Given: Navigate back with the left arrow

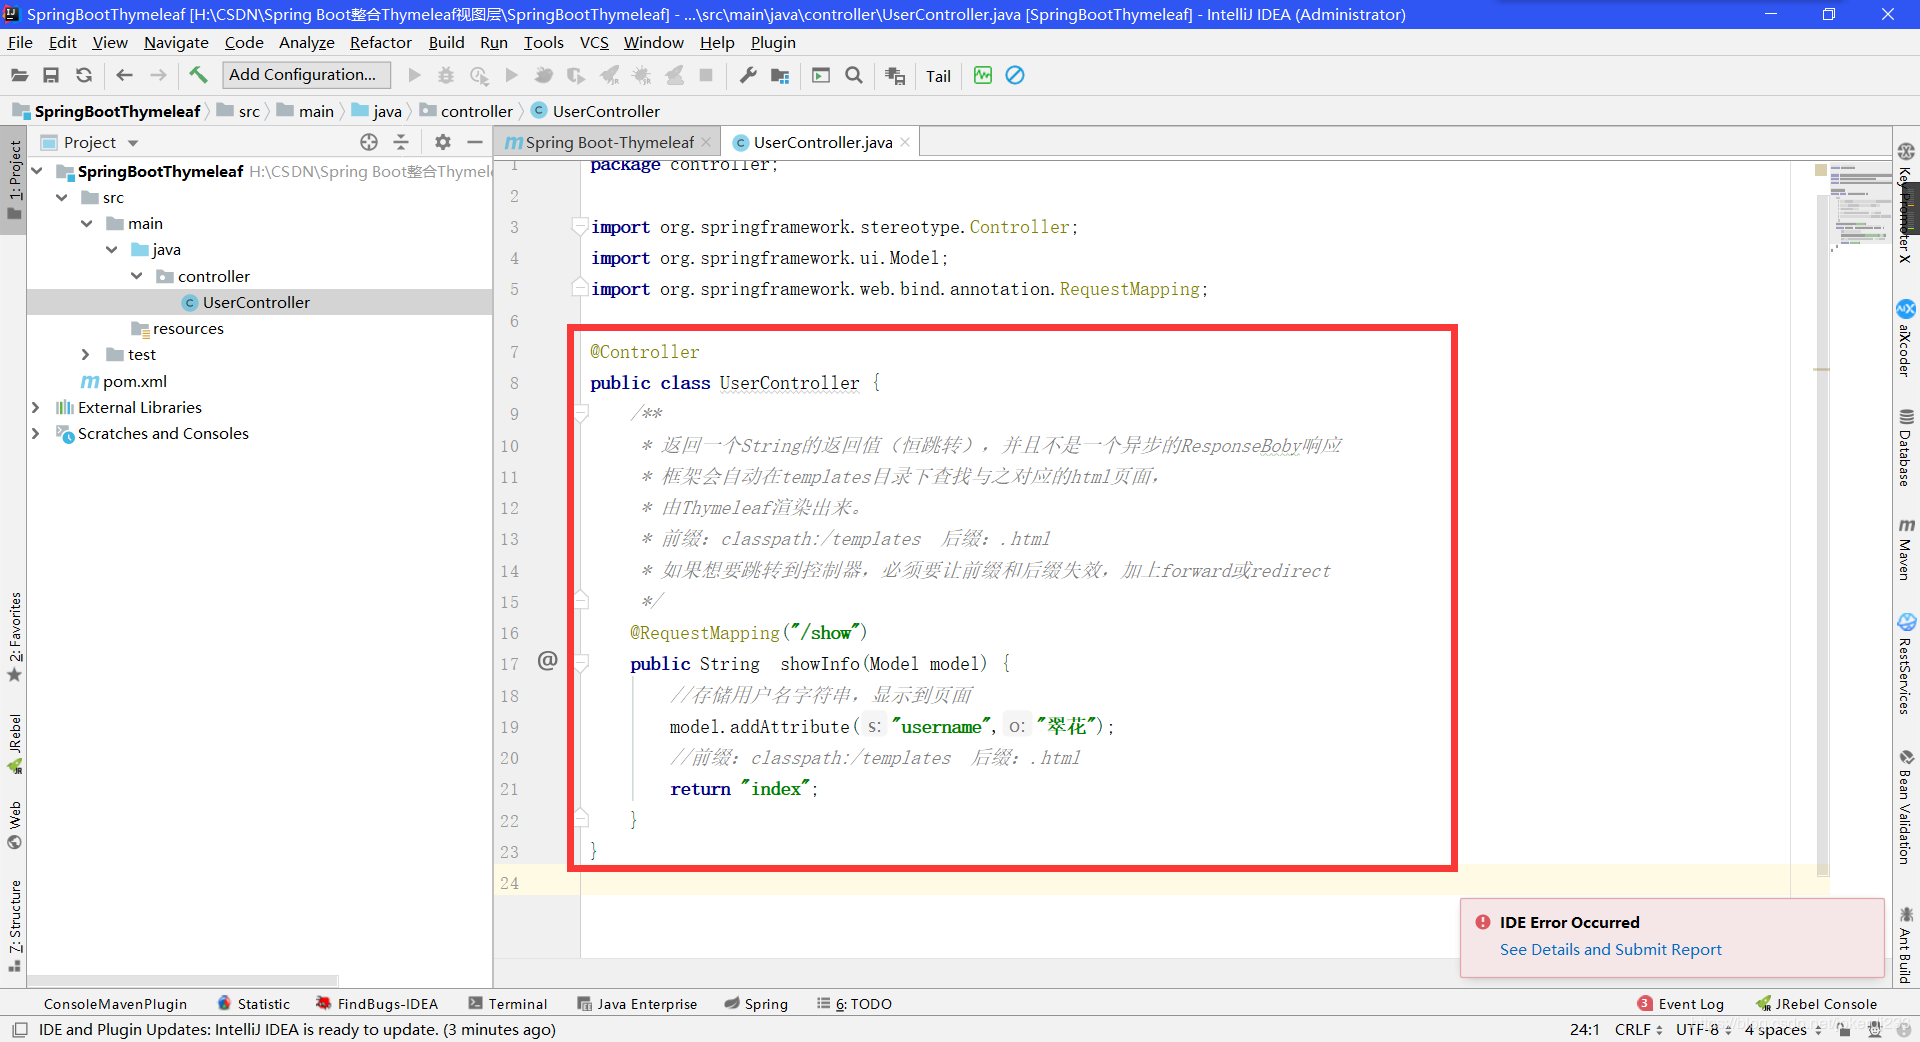Looking at the screenshot, I should (x=124, y=75).
